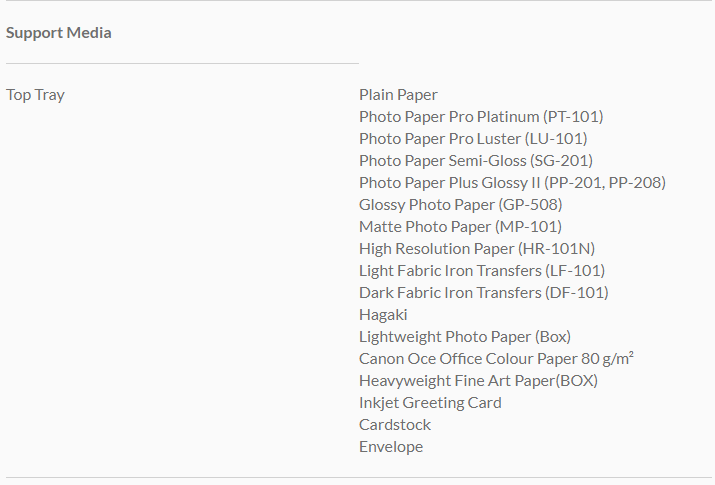
Task: Select the Top Tray label
Action: click(35, 95)
